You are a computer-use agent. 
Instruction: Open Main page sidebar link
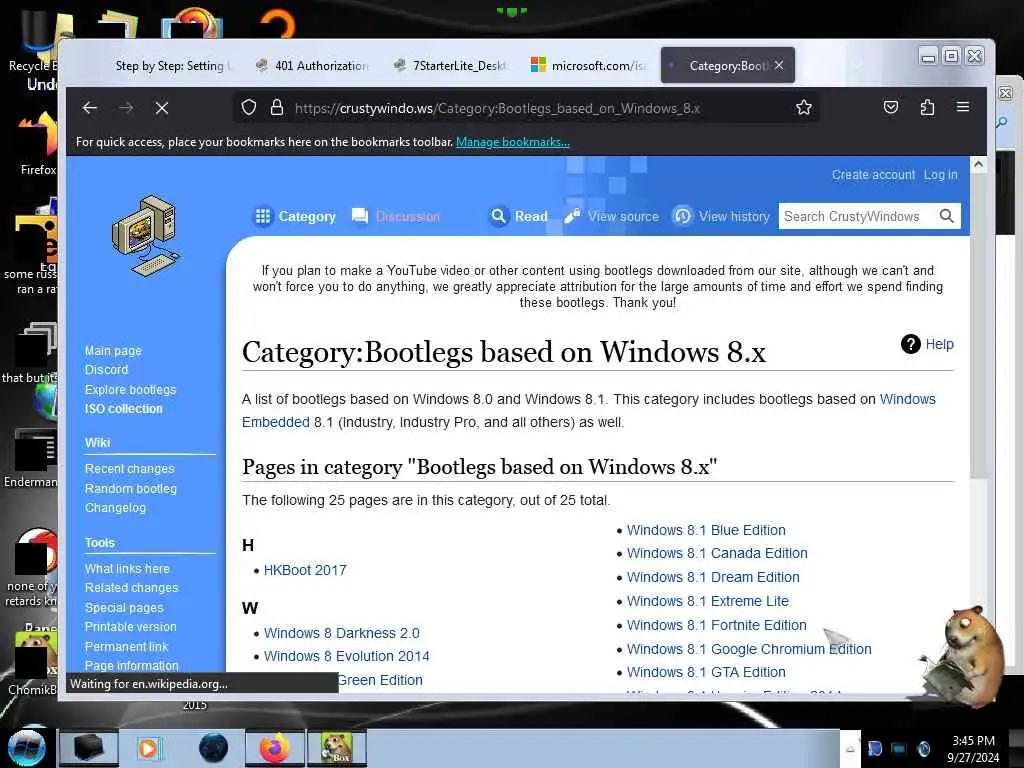(x=113, y=351)
